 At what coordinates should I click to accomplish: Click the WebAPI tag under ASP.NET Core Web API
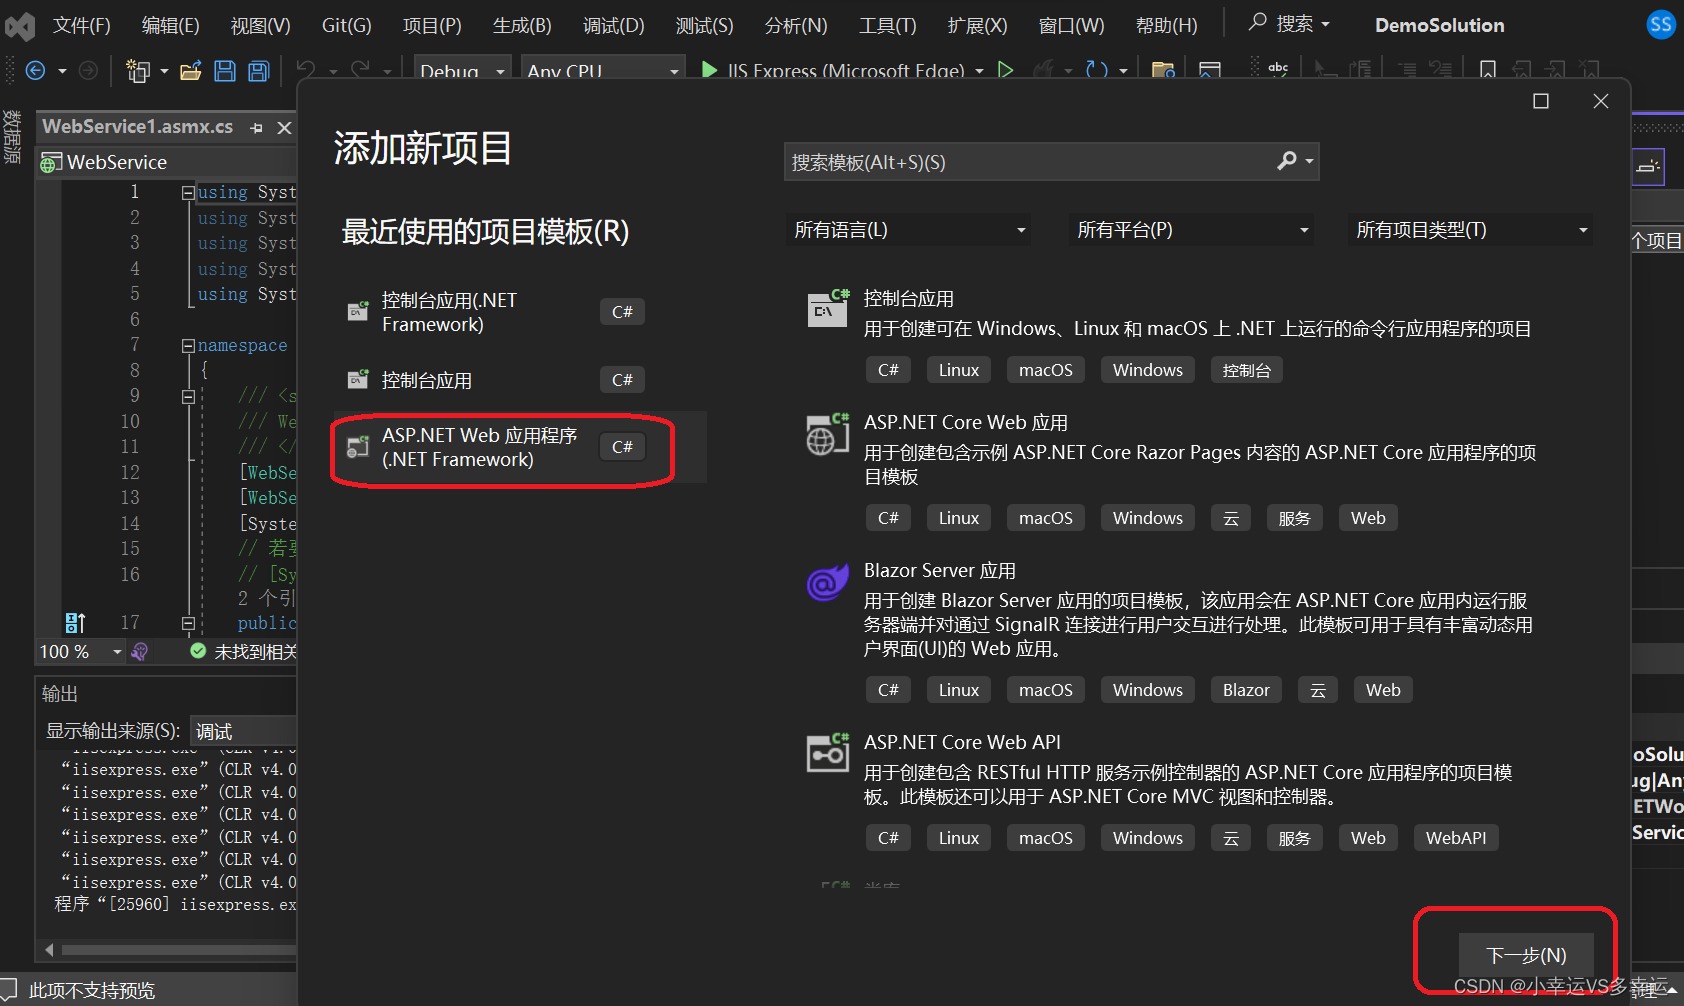click(x=1456, y=838)
